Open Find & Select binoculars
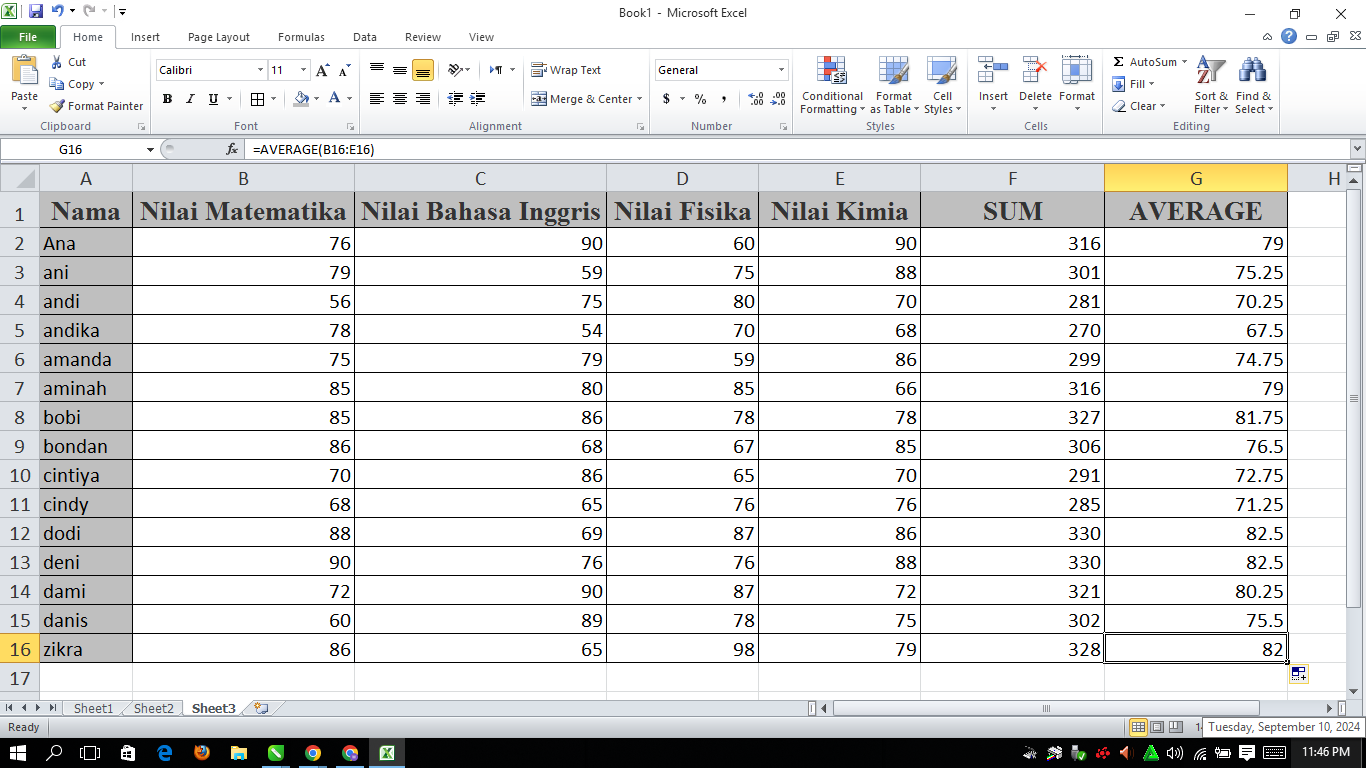Image resolution: width=1366 pixels, height=768 pixels. (1253, 86)
